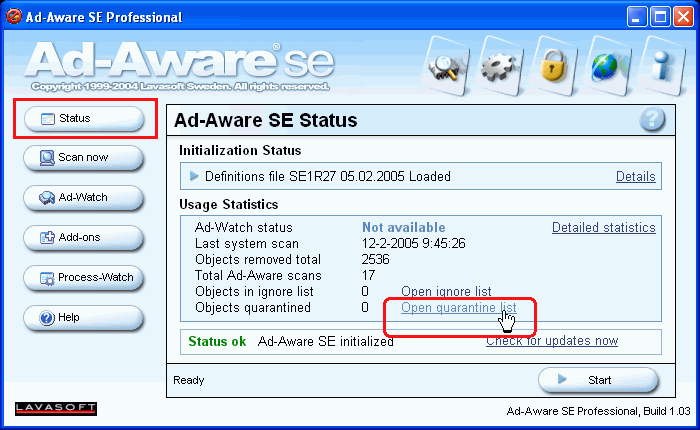
Task: Click the 'Usage Statistics' heading
Action: pos(229,205)
